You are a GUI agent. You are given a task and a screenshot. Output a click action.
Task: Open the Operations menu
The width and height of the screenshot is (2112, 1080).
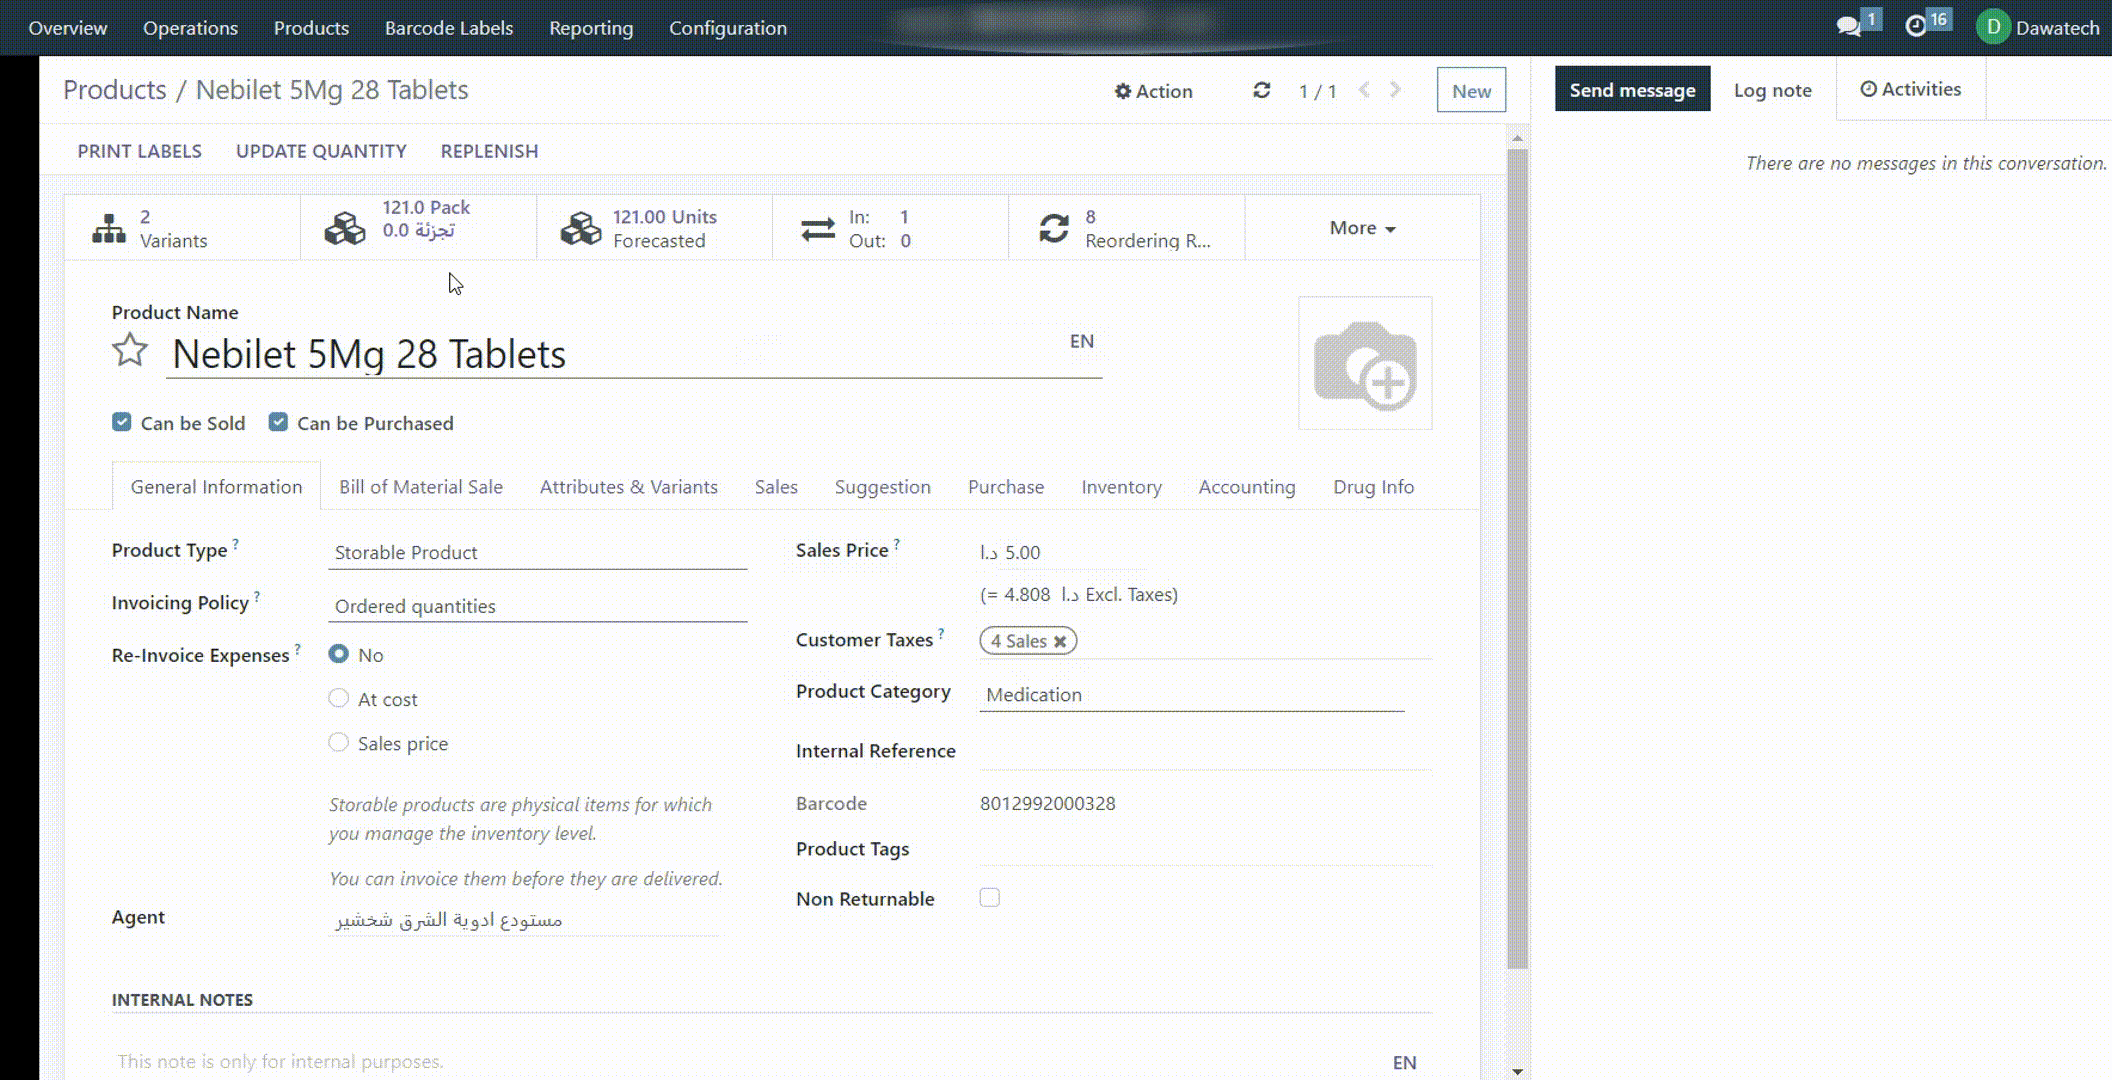(x=190, y=28)
